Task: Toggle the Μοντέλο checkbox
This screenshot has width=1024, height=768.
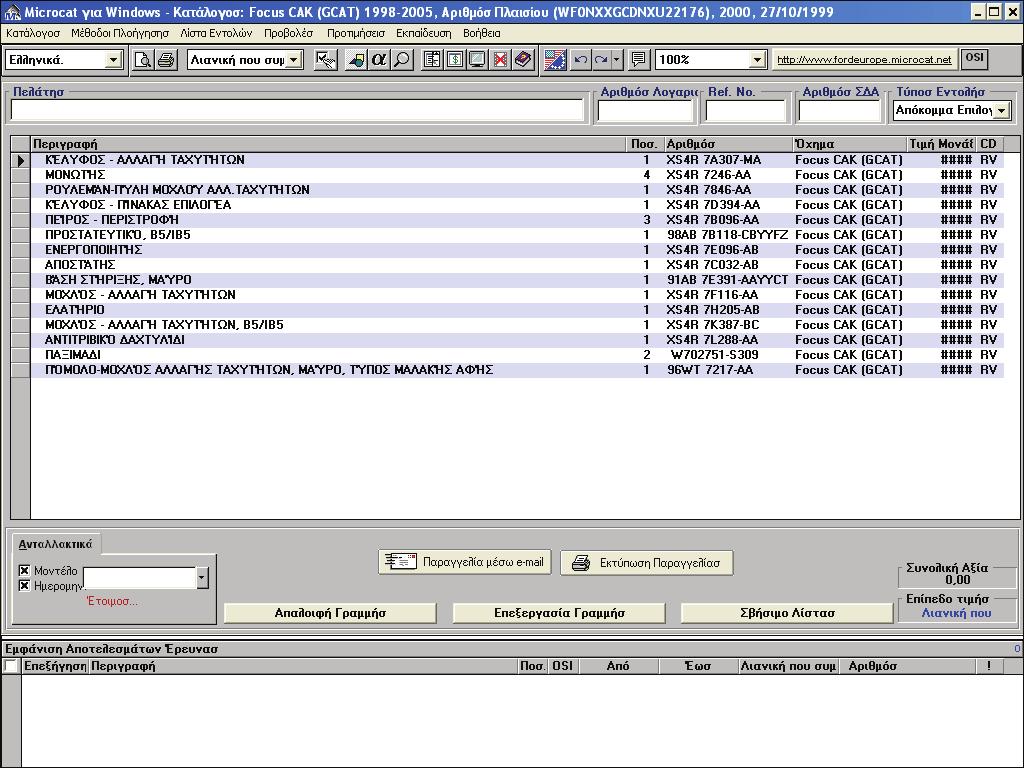Action: [24, 571]
